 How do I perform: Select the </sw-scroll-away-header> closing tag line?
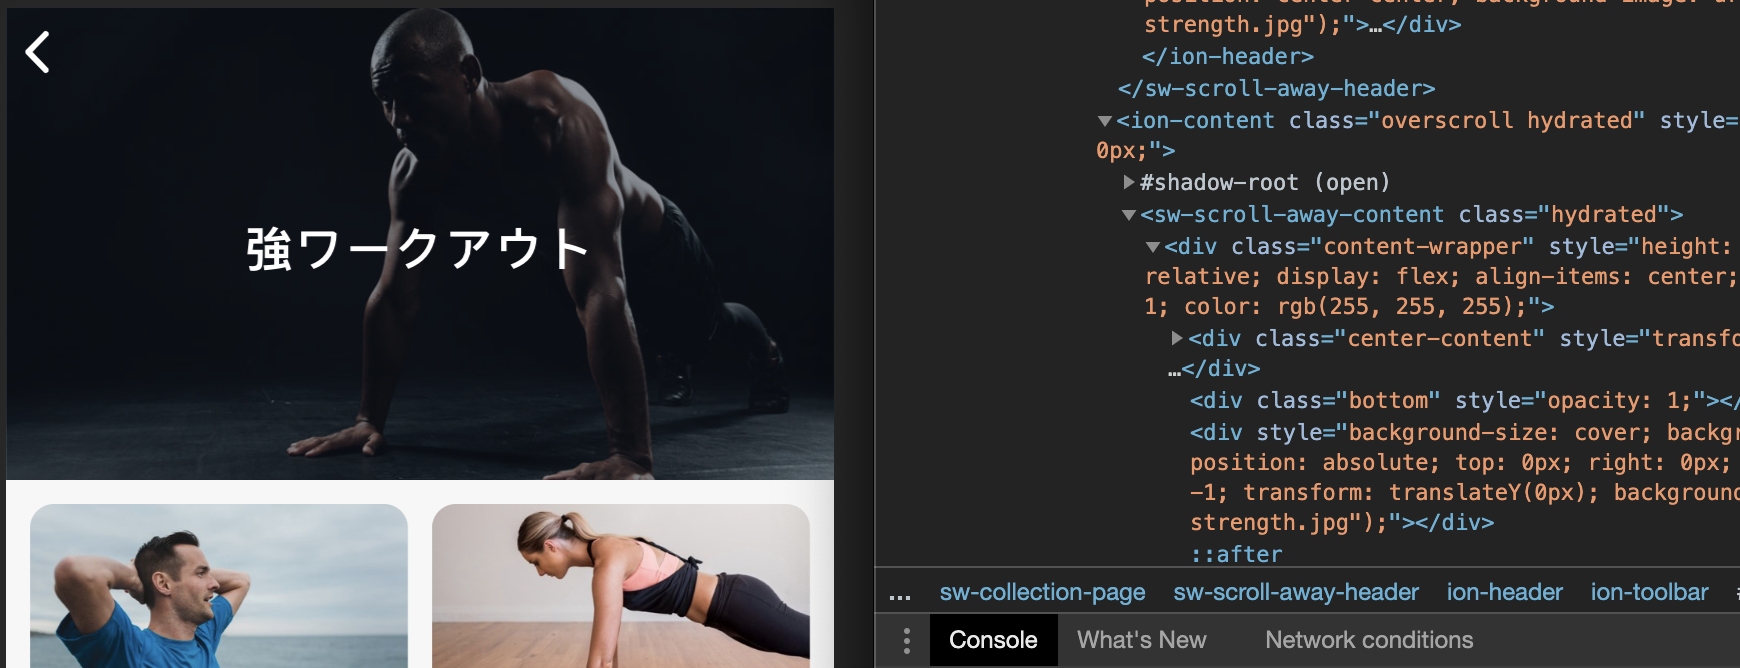point(1277,89)
